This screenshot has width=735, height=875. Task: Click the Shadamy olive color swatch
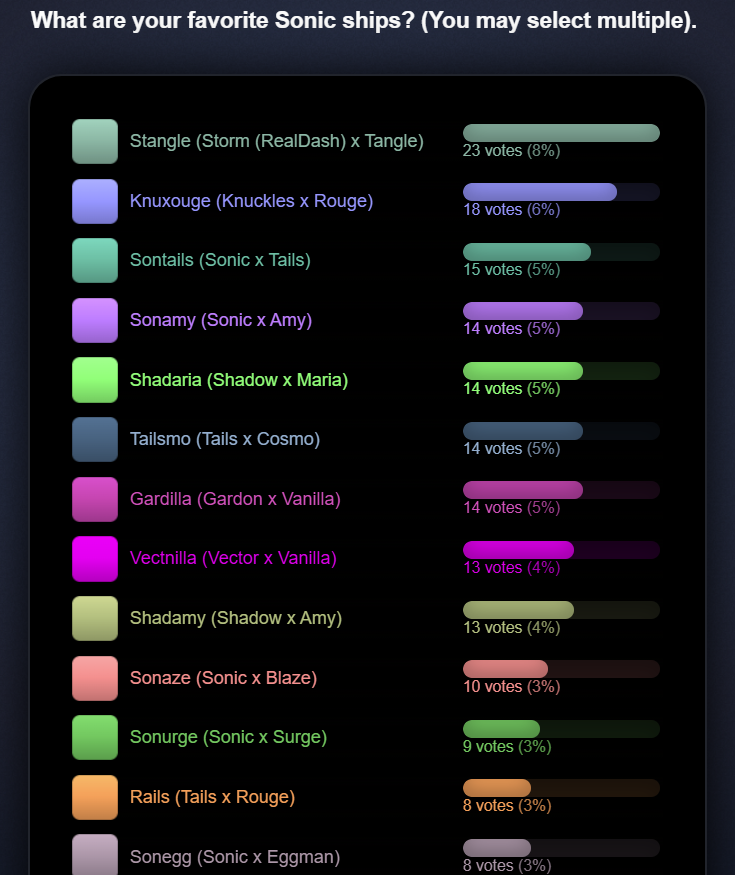pos(95,618)
